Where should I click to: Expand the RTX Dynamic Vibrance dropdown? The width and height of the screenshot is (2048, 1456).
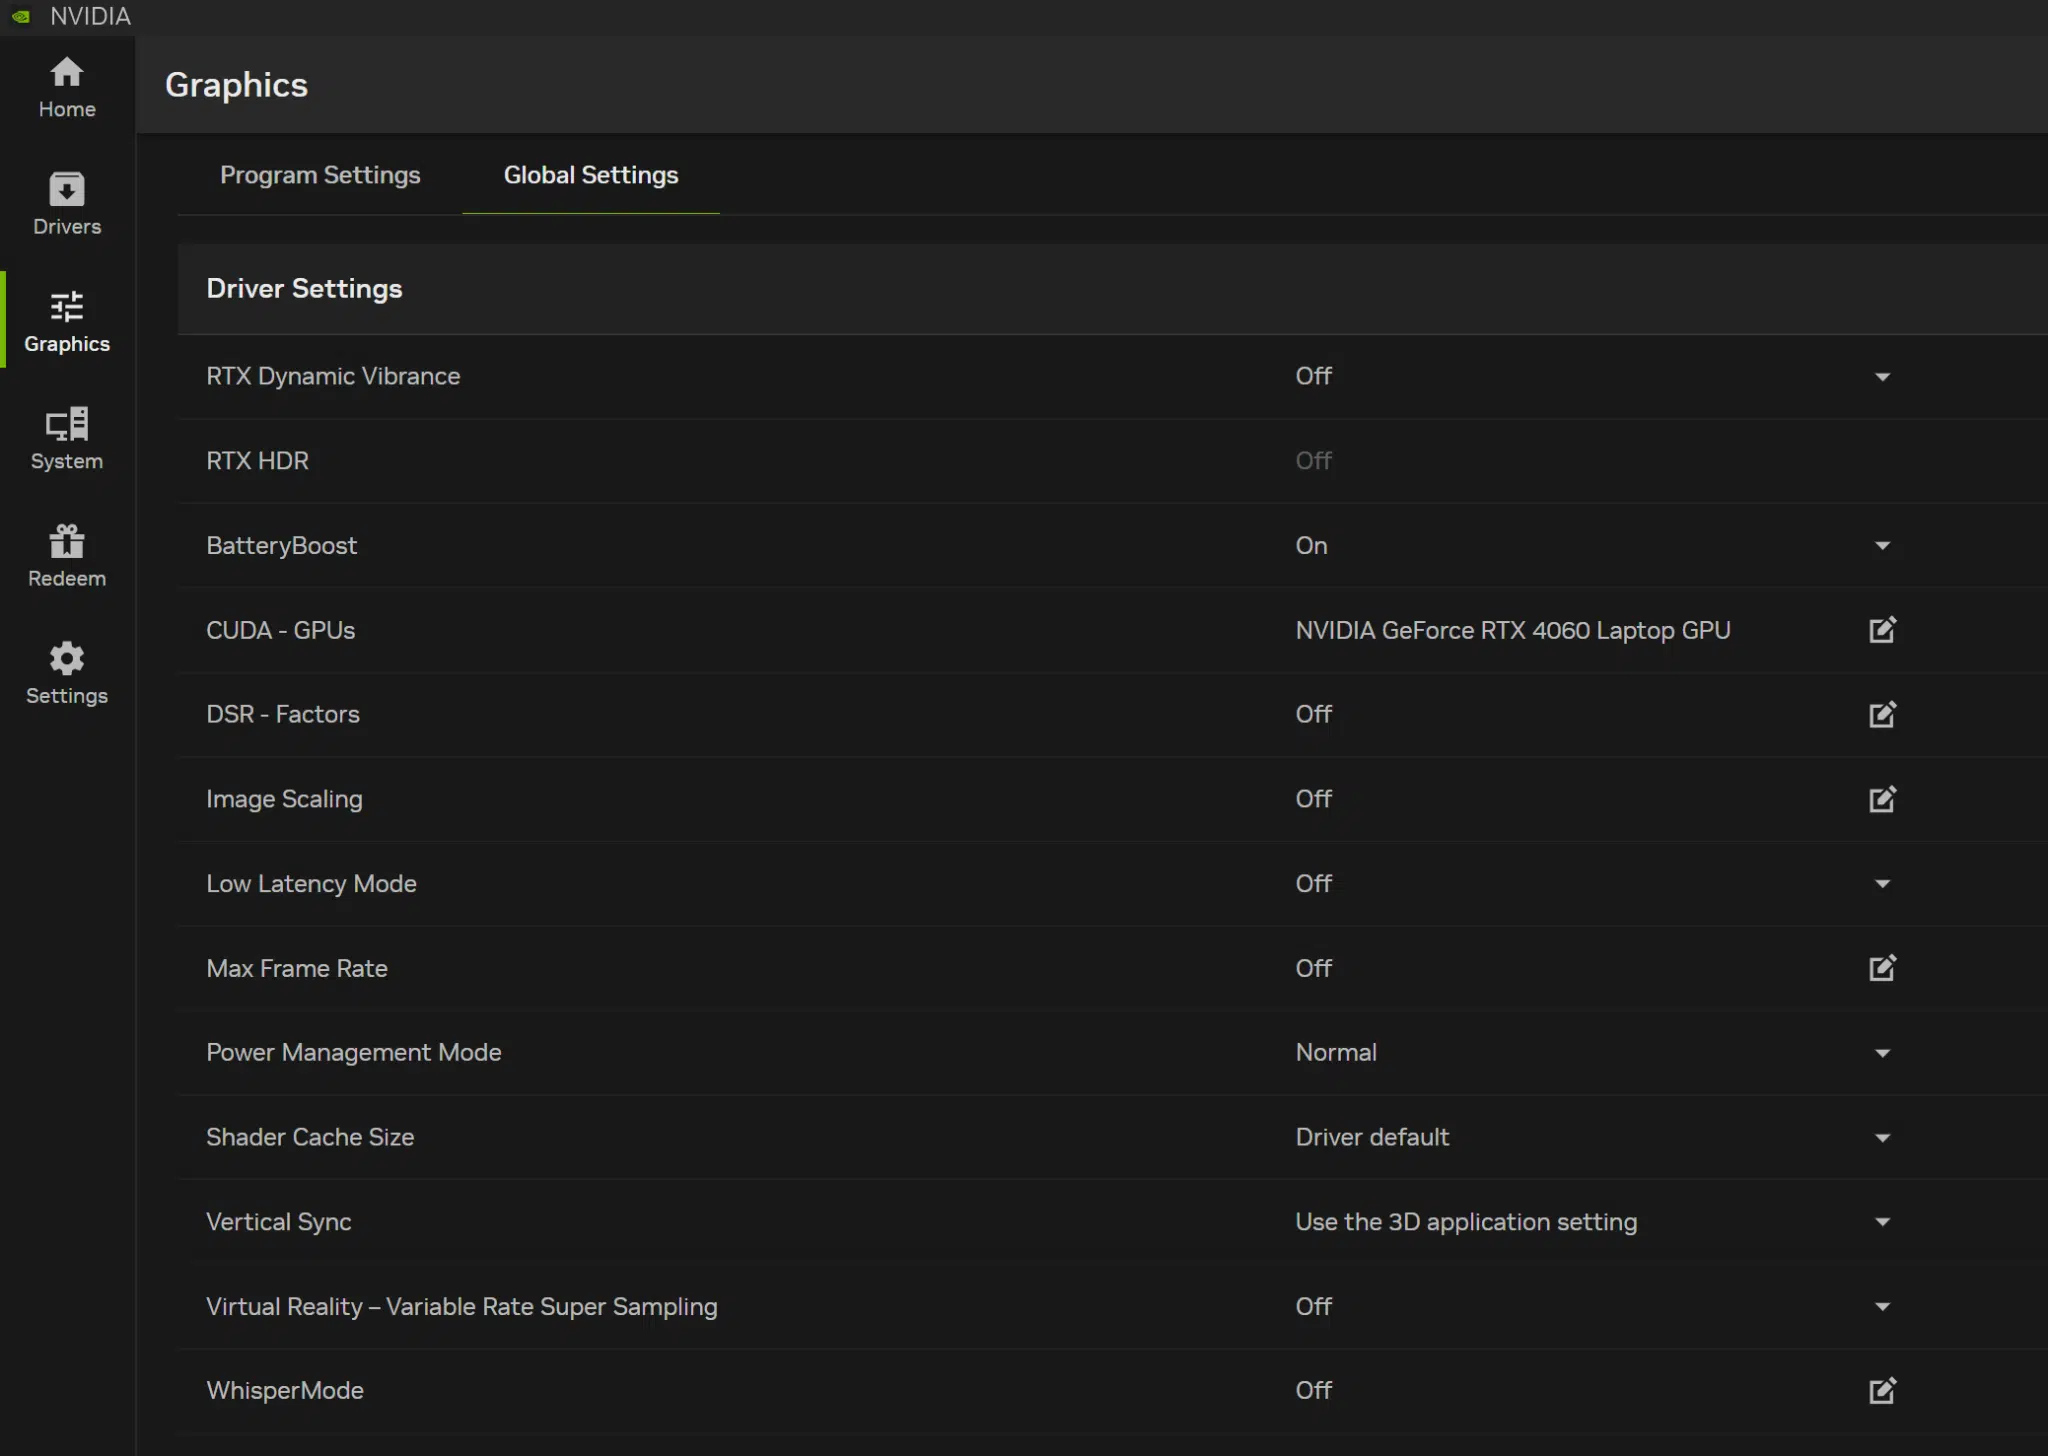[x=1882, y=377]
